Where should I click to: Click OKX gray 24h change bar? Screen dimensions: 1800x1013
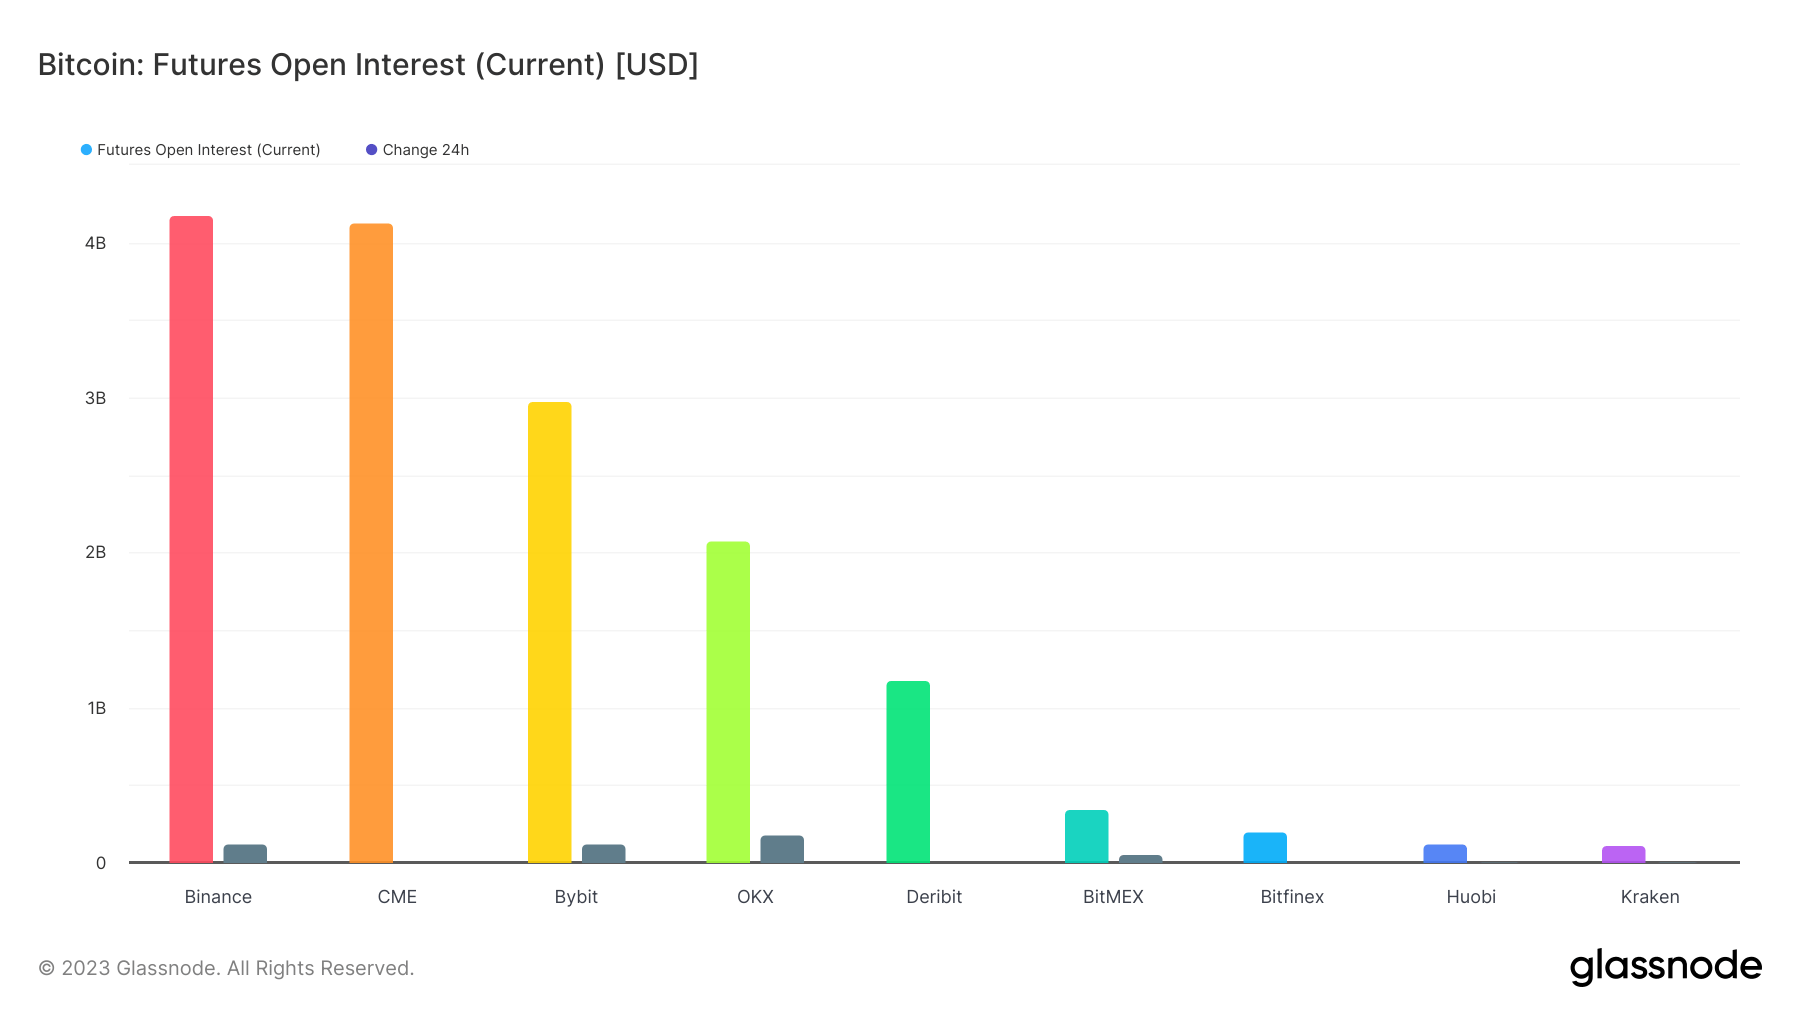782,849
